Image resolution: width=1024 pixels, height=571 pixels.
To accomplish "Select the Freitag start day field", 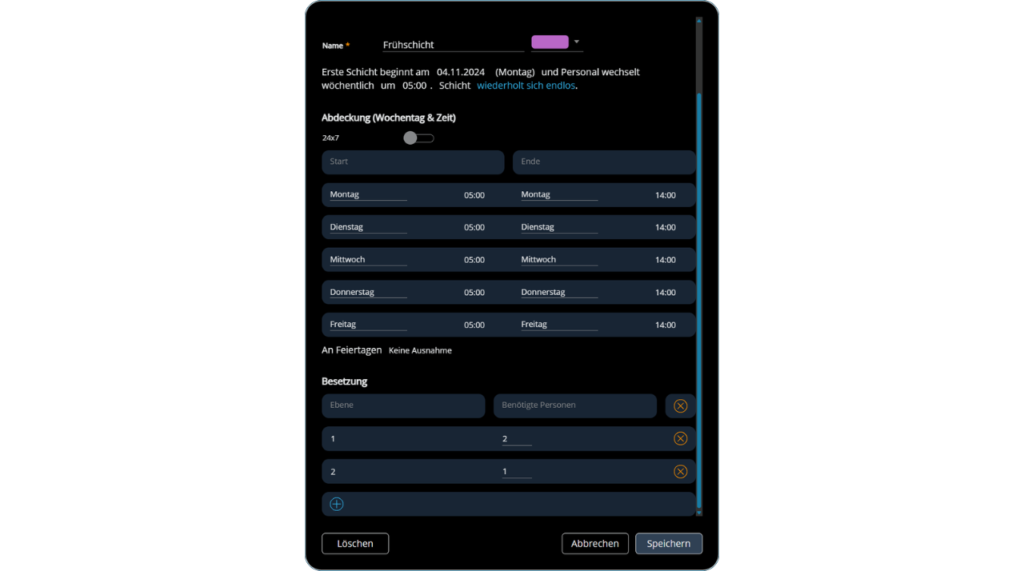I will pyautogui.click(x=368, y=324).
